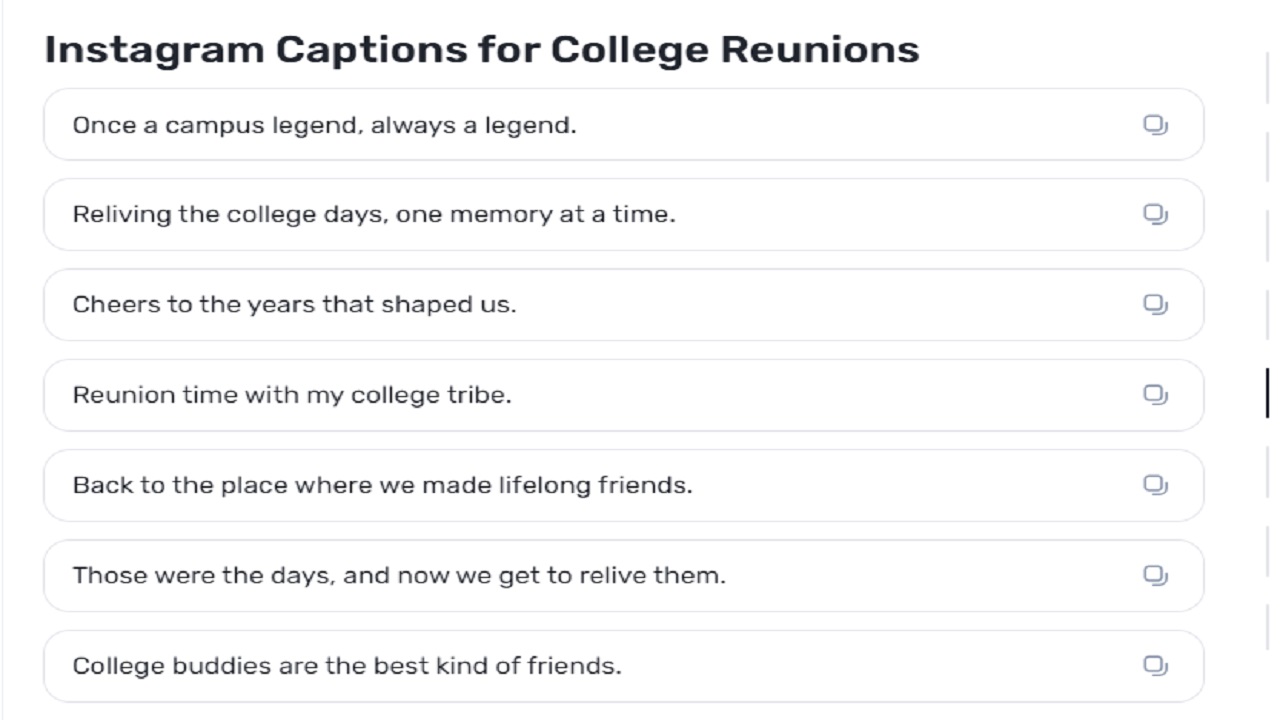Copy the 'College buddies' caption

pos(1155,665)
